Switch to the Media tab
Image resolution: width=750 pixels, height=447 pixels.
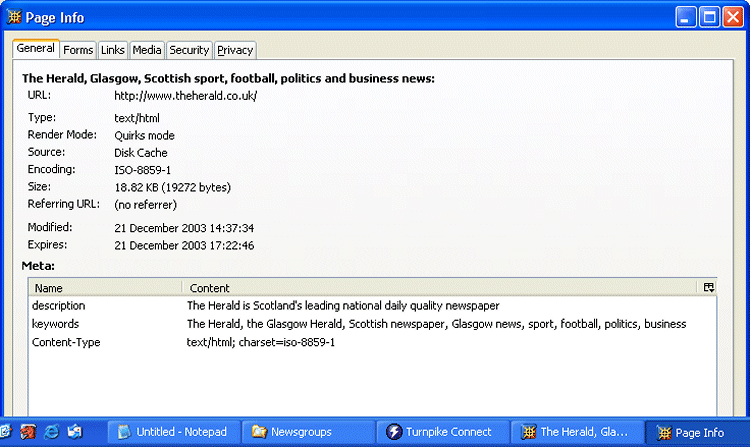click(x=147, y=50)
